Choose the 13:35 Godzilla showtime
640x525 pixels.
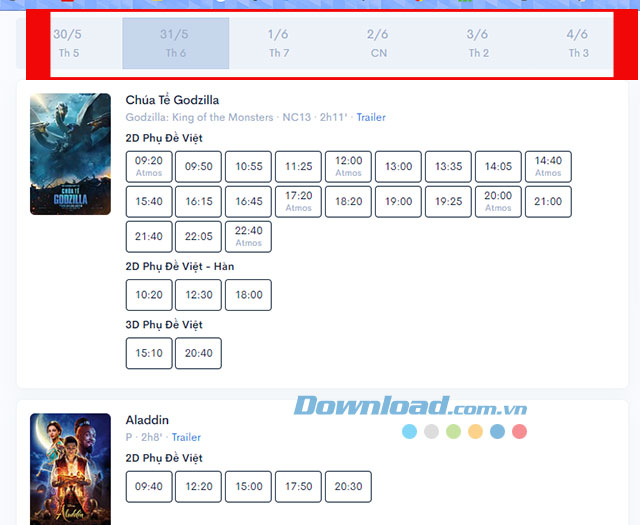(448, 167)
